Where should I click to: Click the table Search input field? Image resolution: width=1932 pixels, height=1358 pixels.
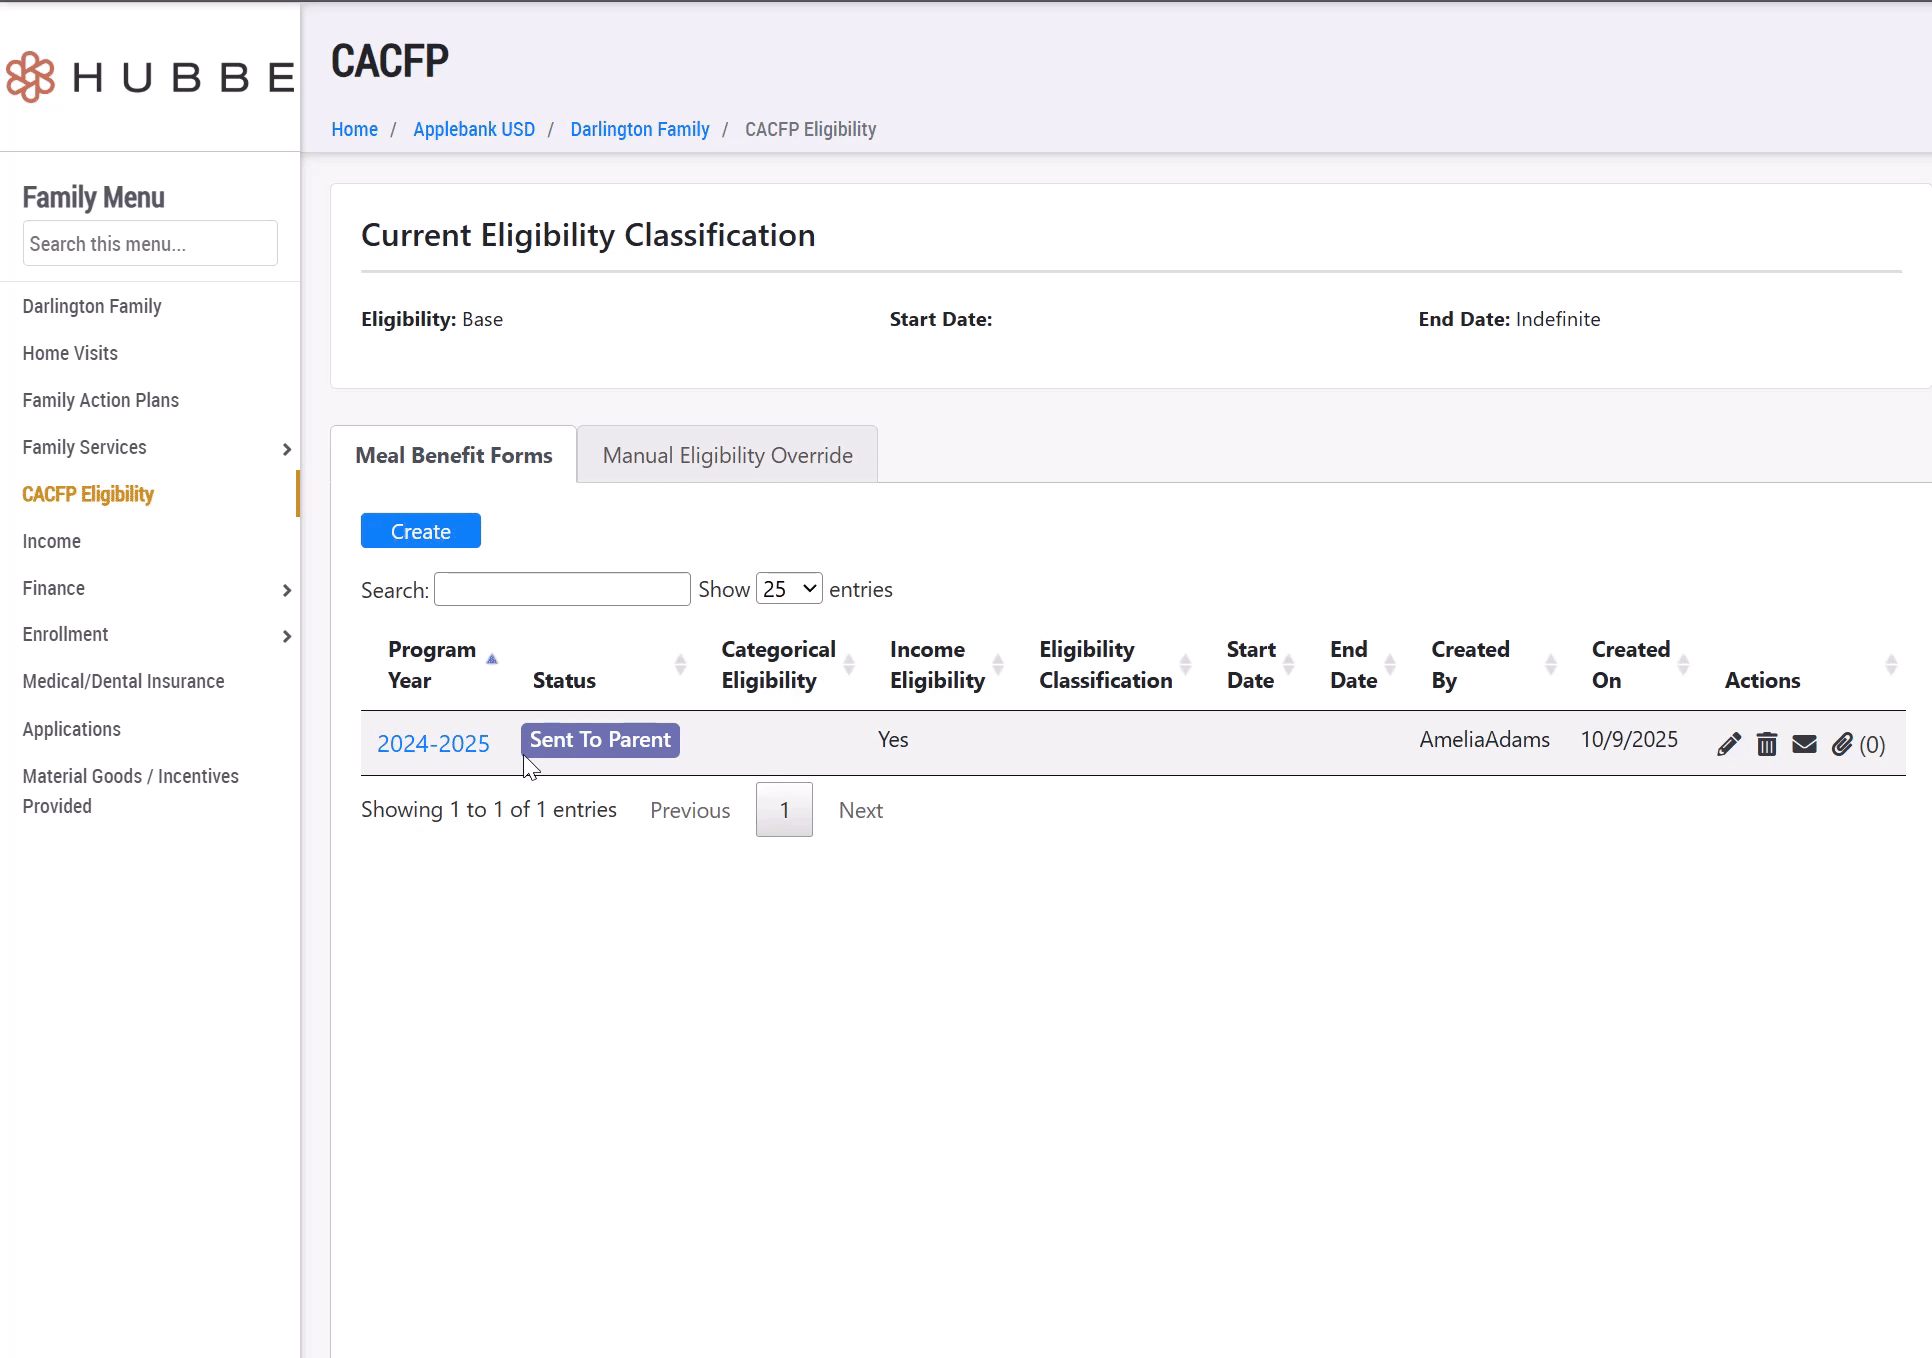[x=562, y=589]
